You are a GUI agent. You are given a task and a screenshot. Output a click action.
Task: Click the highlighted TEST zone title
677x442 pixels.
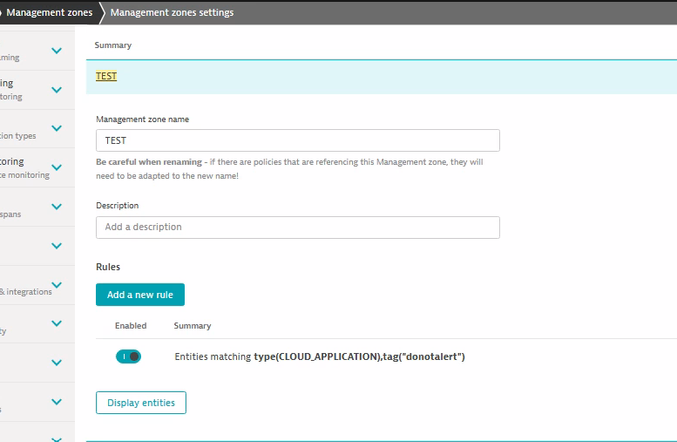click(x=106, y=76)
